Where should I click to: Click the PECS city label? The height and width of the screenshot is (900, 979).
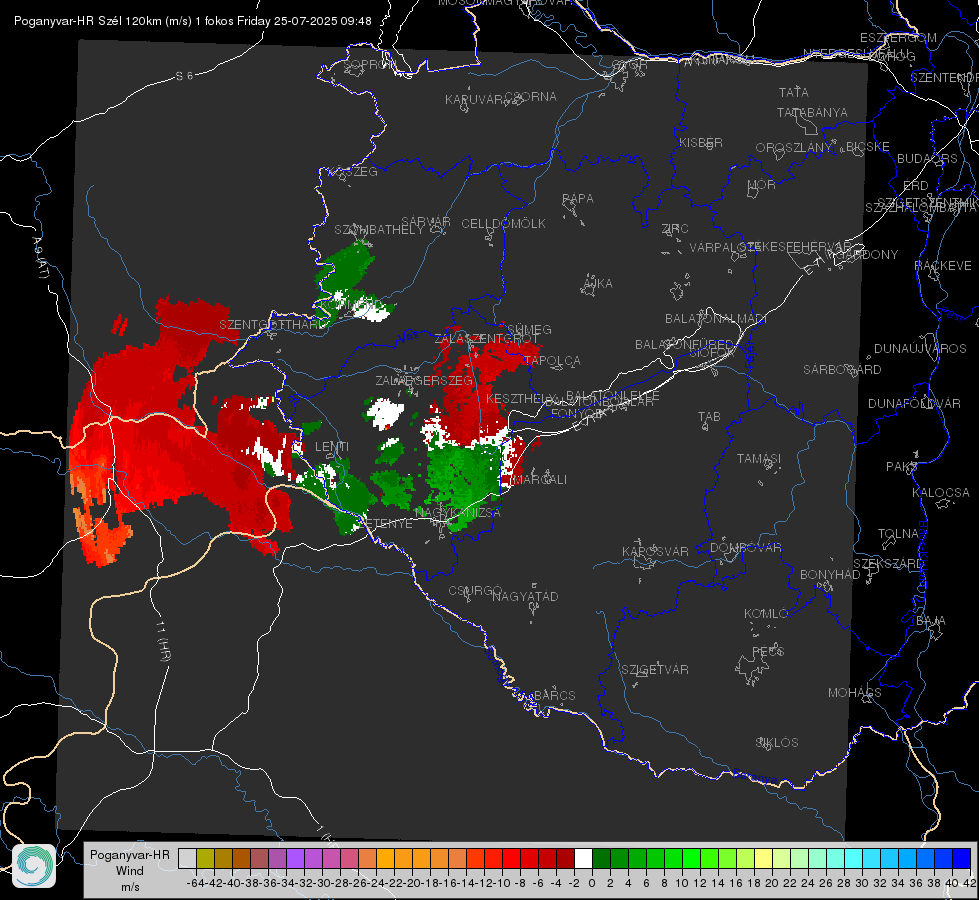click(x=768, y=651)
